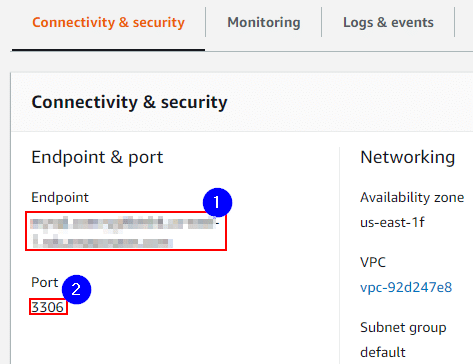473x364 pixels.
Task: Click the hyphen ending the first endpoint line
Action: [217, 223]
